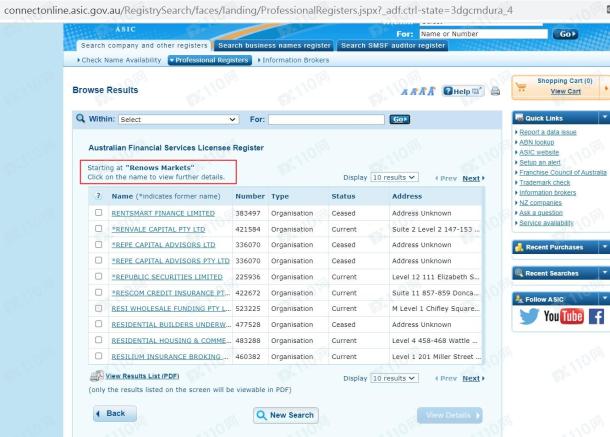
Task: Open RESI WHOLESALE FUNDING PTY link
Action: coord(171,309)
